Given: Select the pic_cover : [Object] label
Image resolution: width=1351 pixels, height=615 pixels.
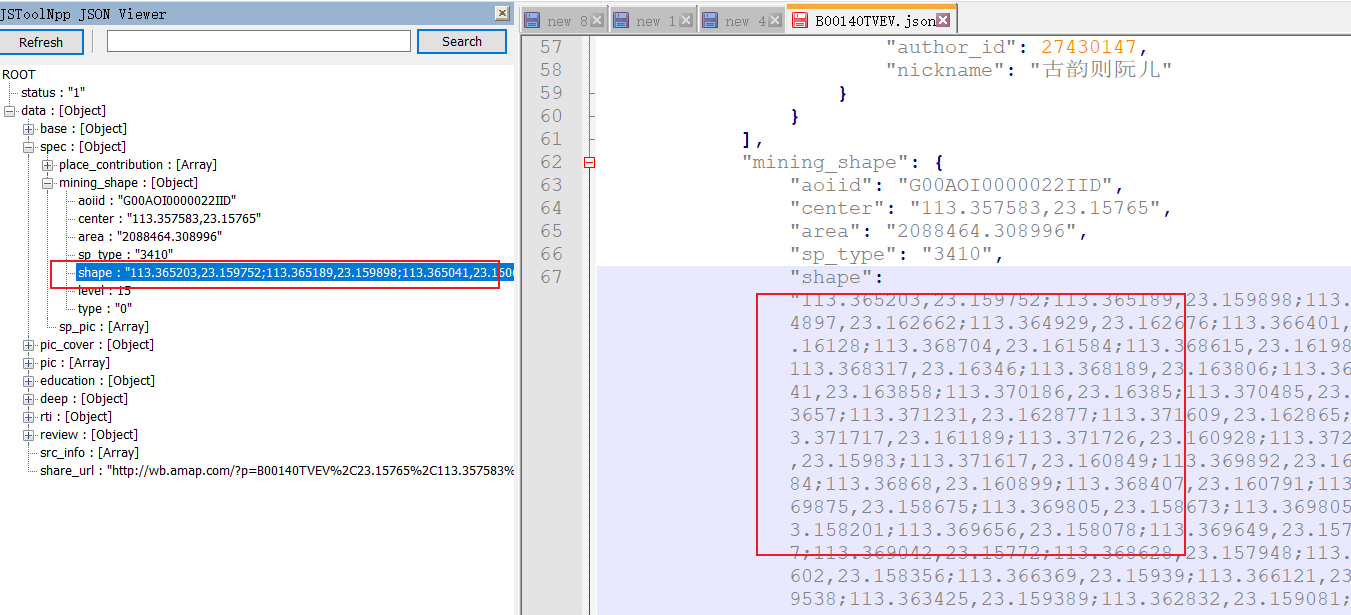Looking at the screenshot, I should click(x=96, y=345).
